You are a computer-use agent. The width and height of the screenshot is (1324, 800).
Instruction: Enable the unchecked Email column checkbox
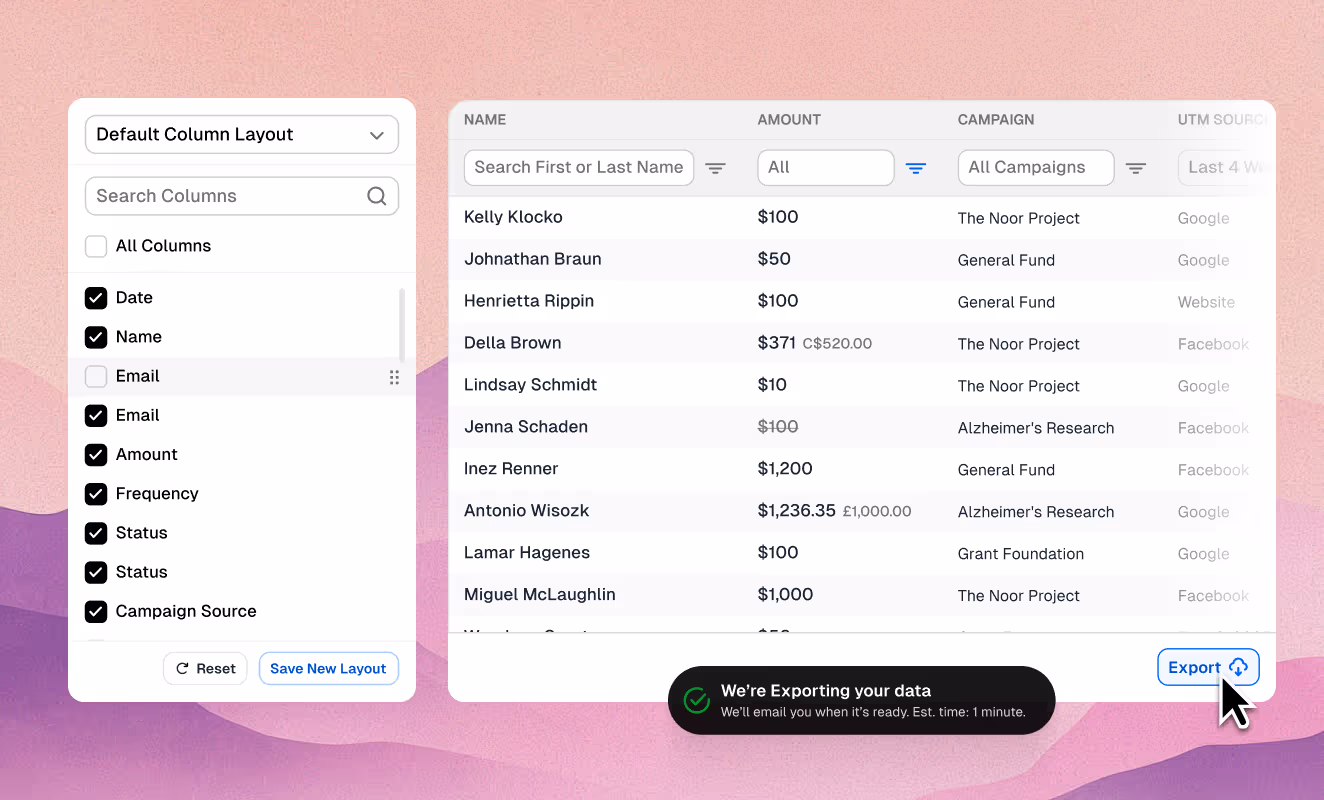96,376
